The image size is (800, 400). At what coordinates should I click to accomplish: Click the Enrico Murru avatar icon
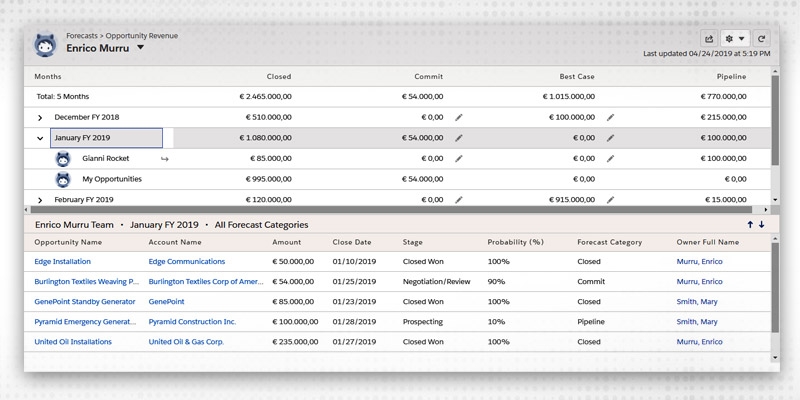click(x=46, y=45)
